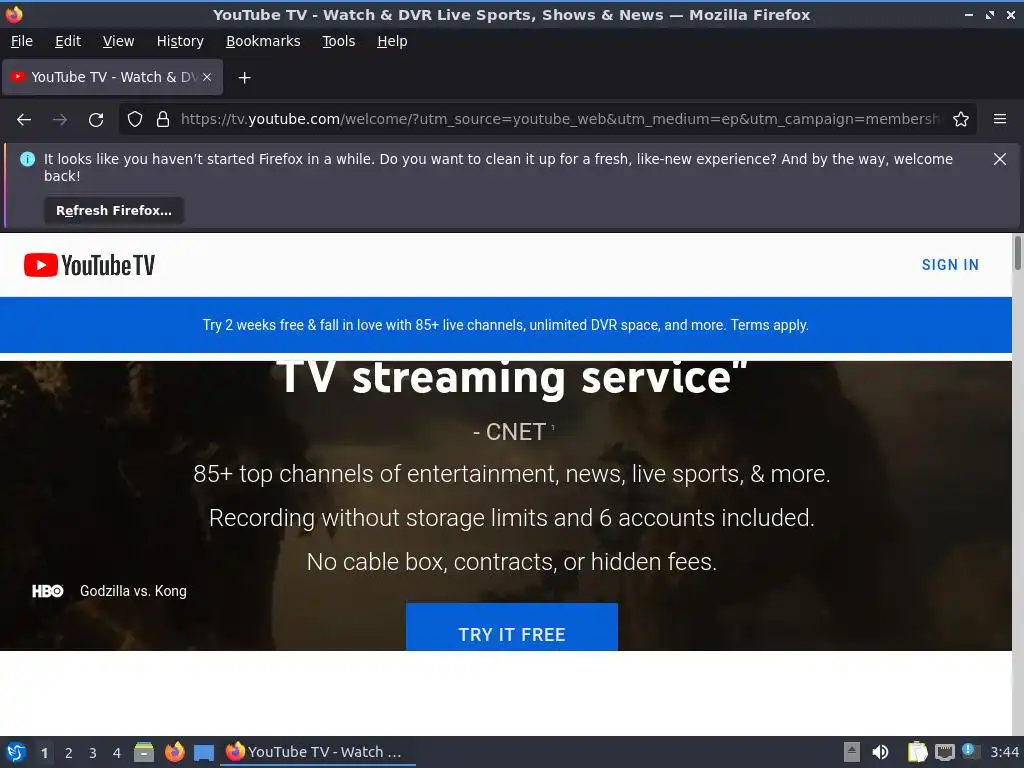This screenshot has width=1024, height=768.
Task: Click the Refresh Firefox button
Action: [x=114, y=211]
